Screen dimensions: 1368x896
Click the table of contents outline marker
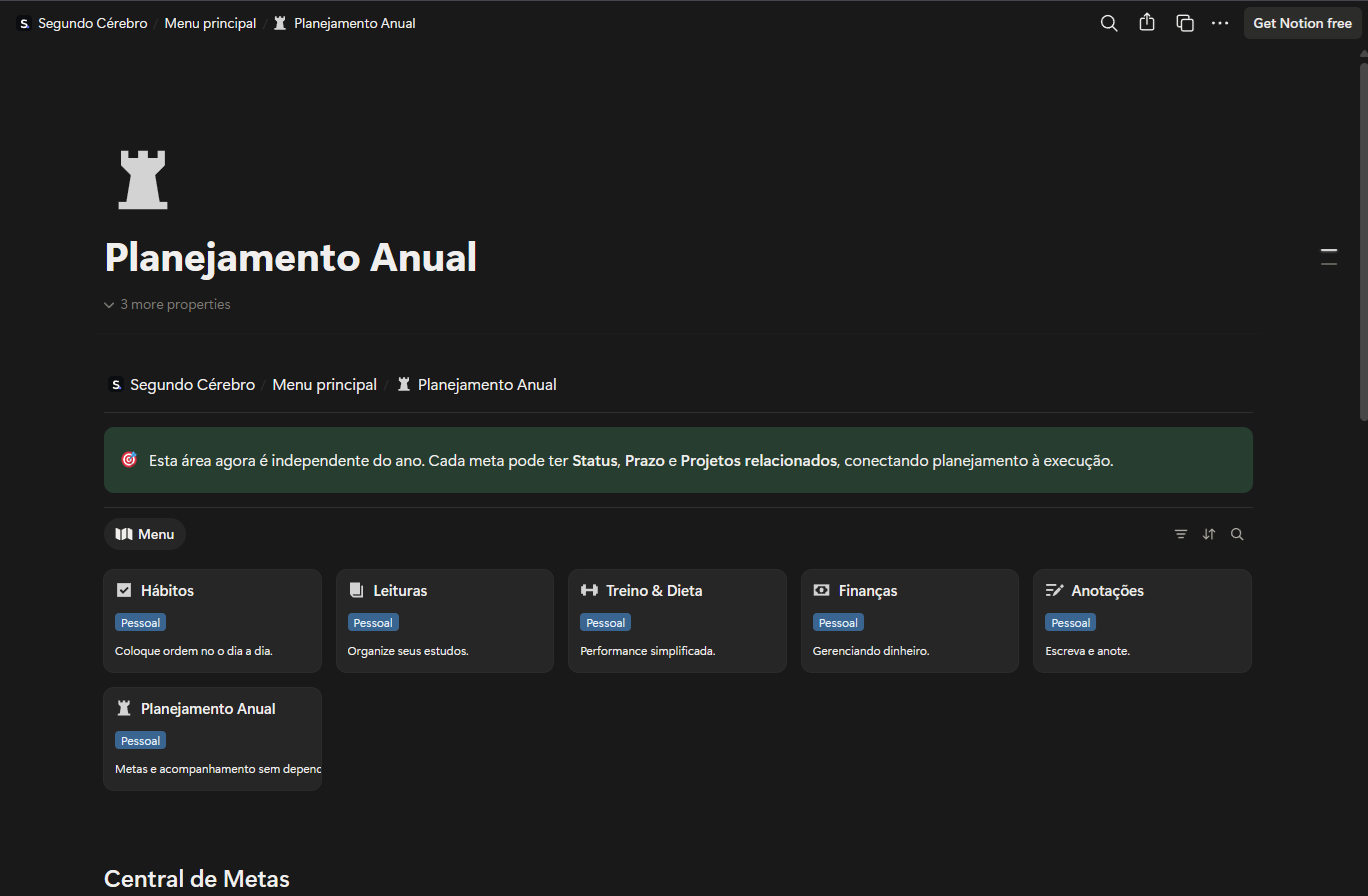click(x=1329, y=256)
